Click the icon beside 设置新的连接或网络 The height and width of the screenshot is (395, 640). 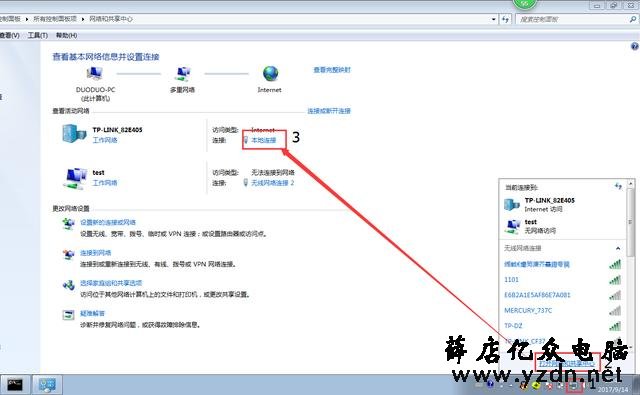pos(68,224)
